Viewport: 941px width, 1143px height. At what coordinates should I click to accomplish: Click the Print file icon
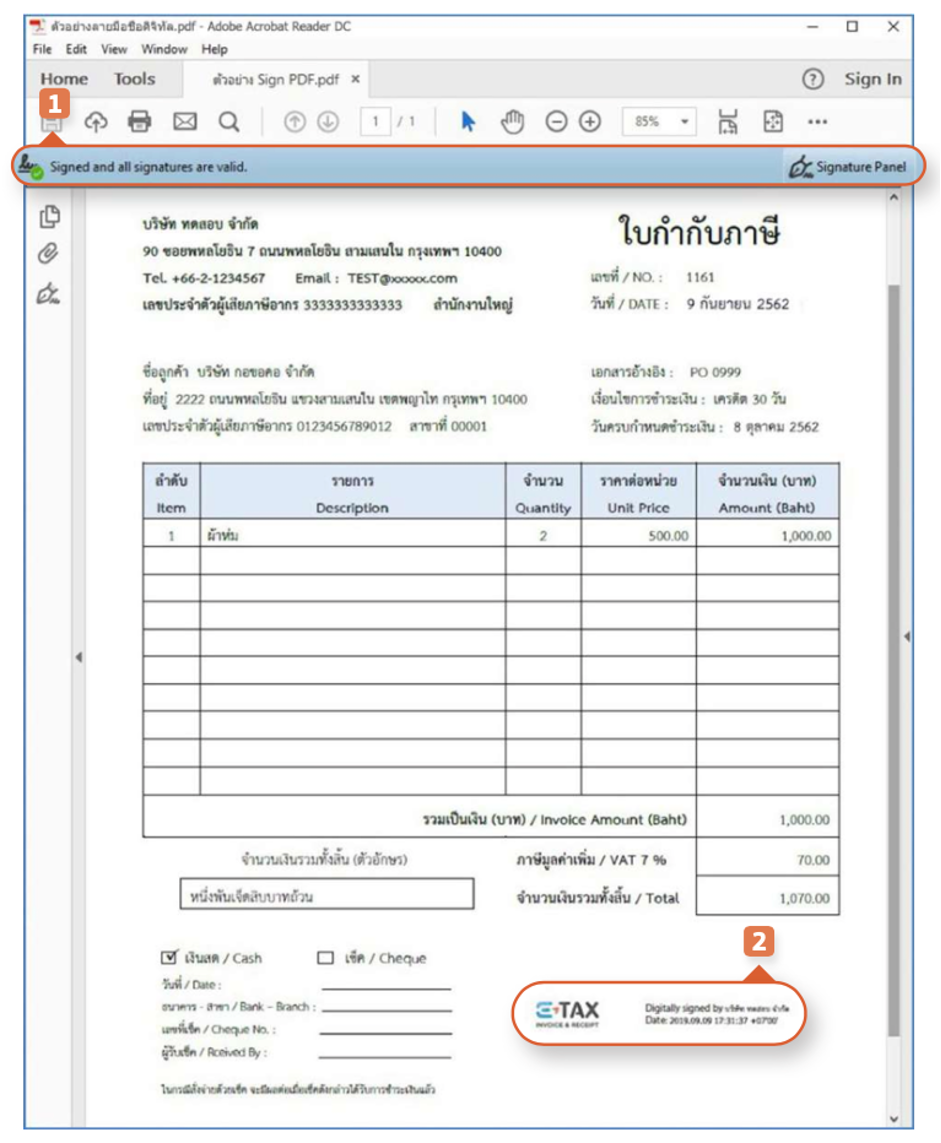(140, 122)
